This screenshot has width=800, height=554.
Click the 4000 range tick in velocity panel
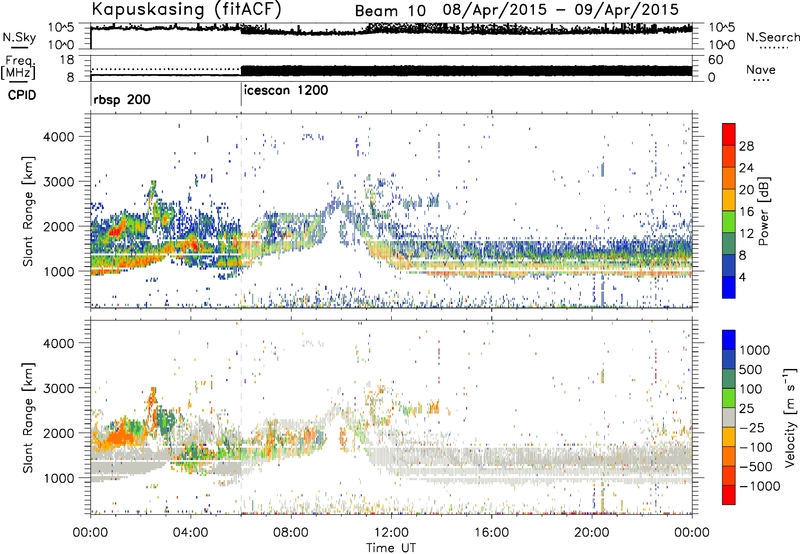click(59, 343)
